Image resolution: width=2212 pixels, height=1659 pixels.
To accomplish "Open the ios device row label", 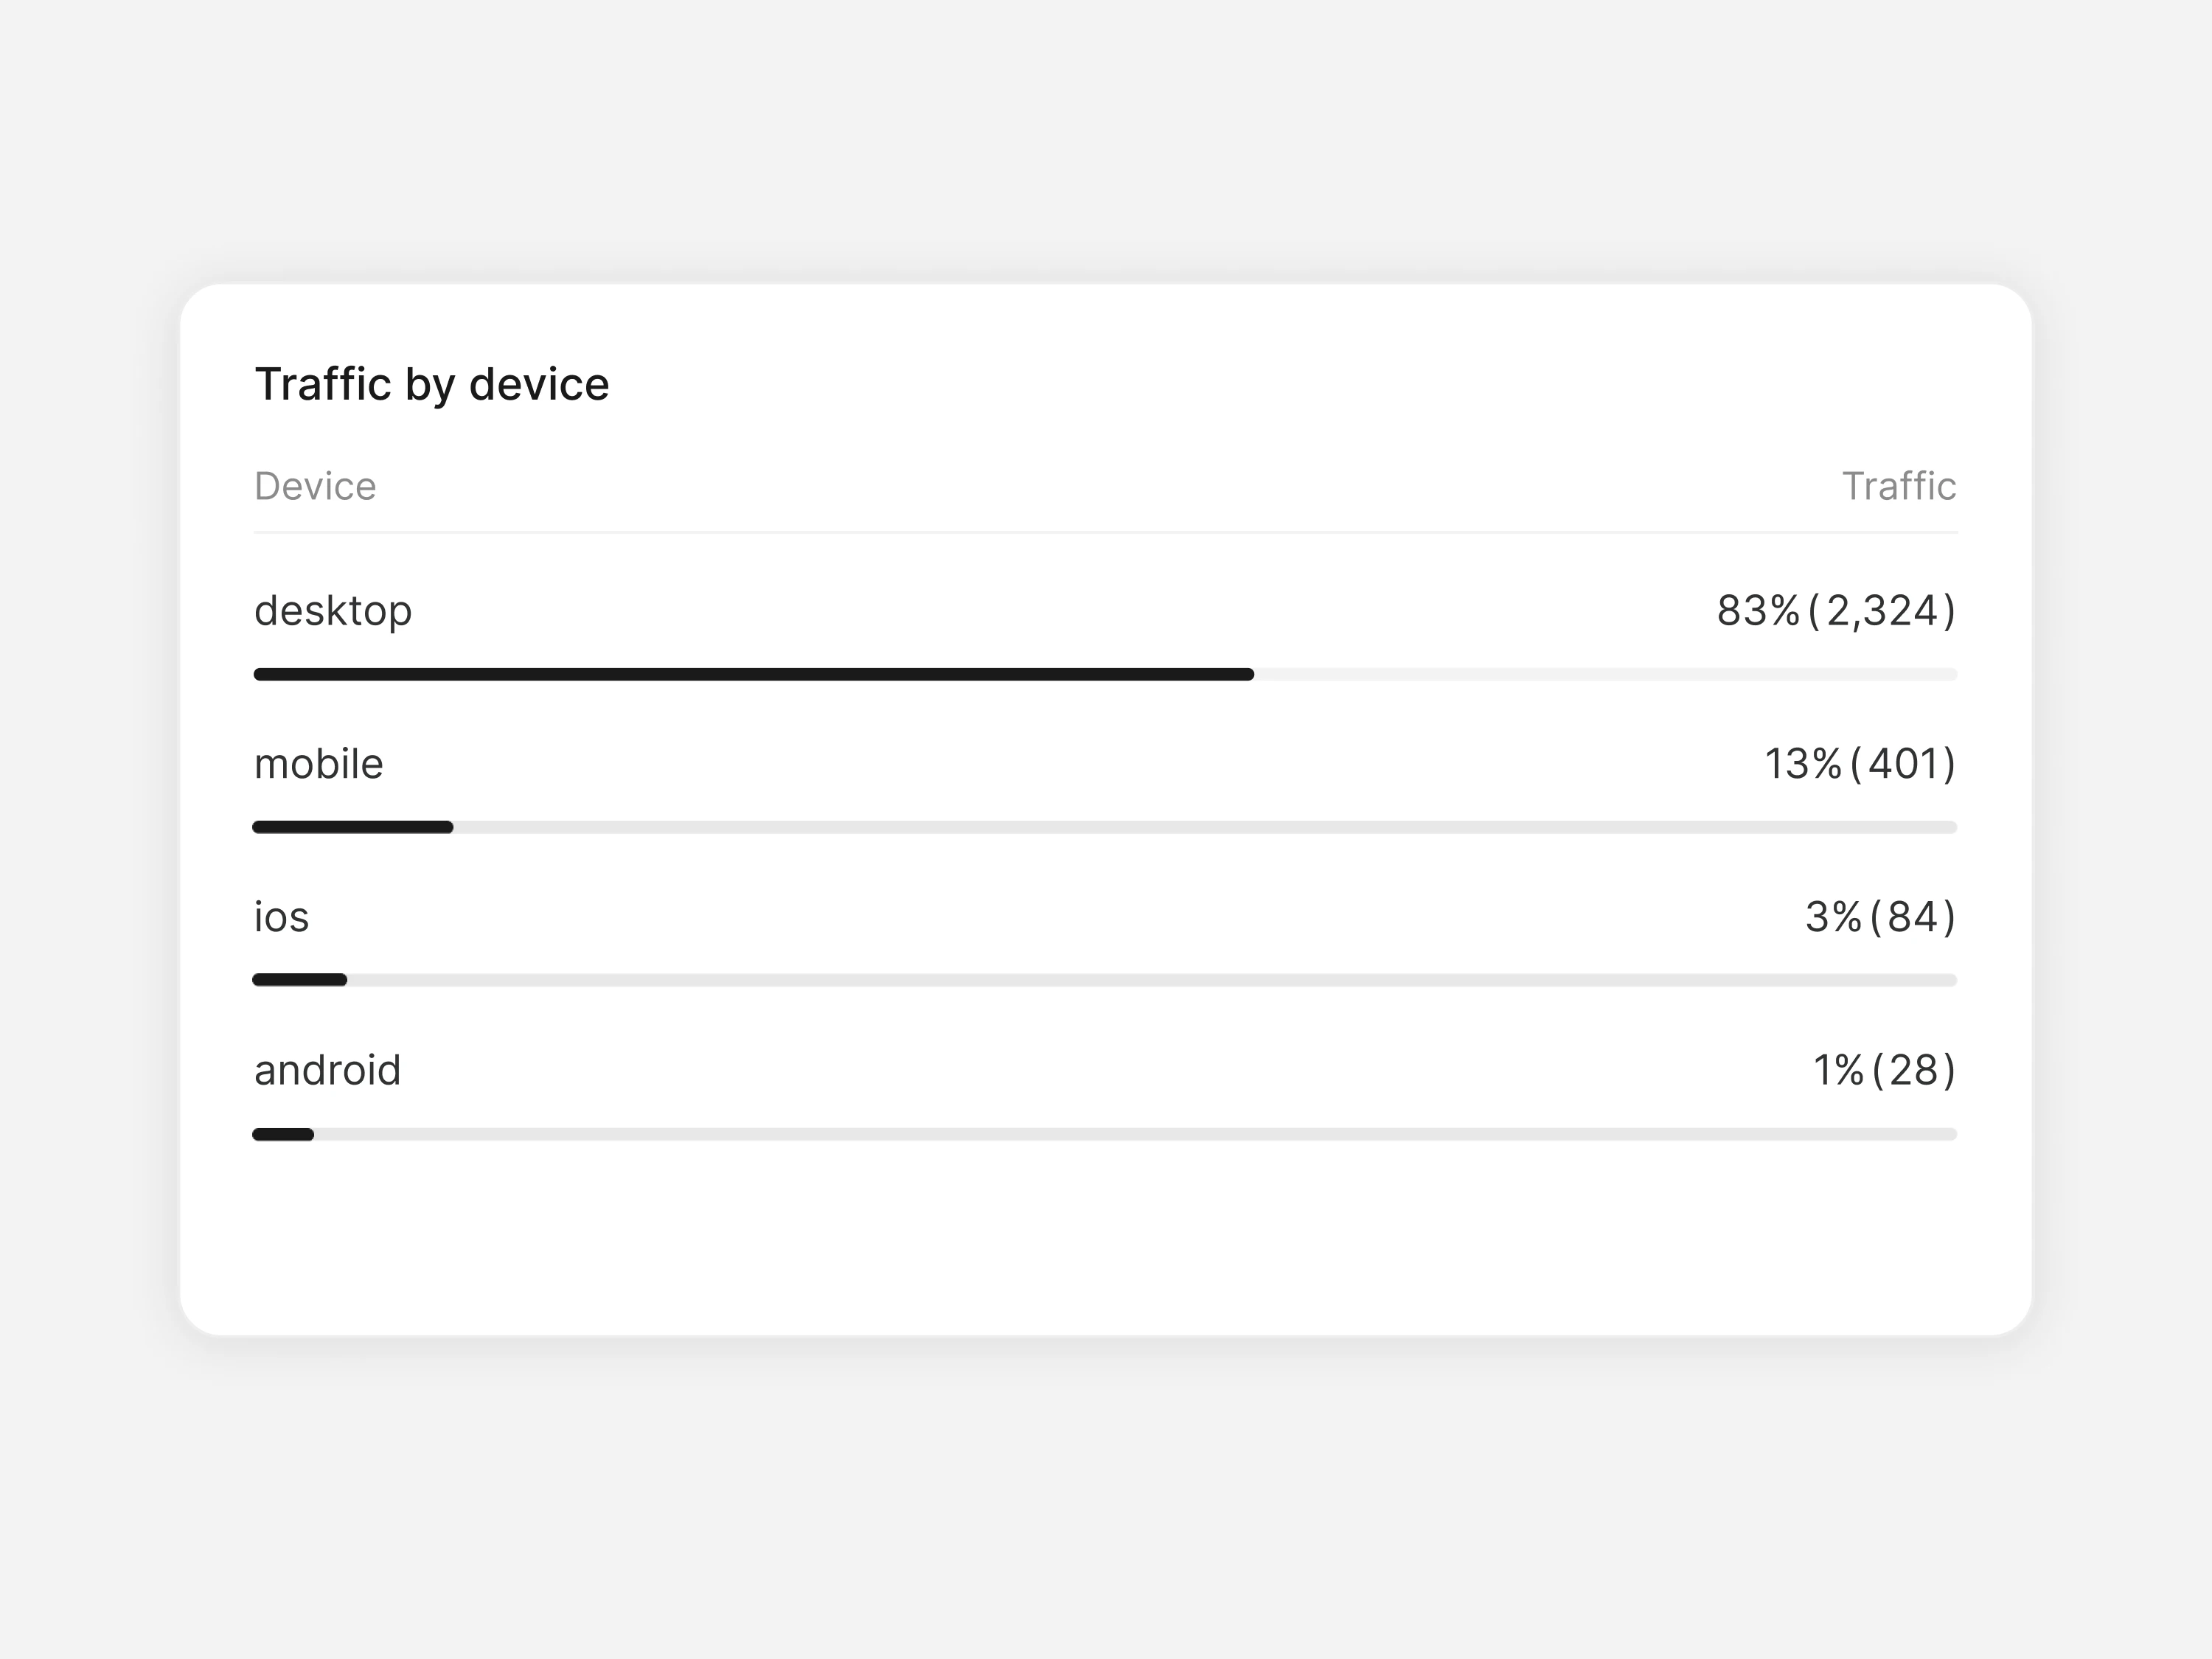I will [x=281, y=917].
